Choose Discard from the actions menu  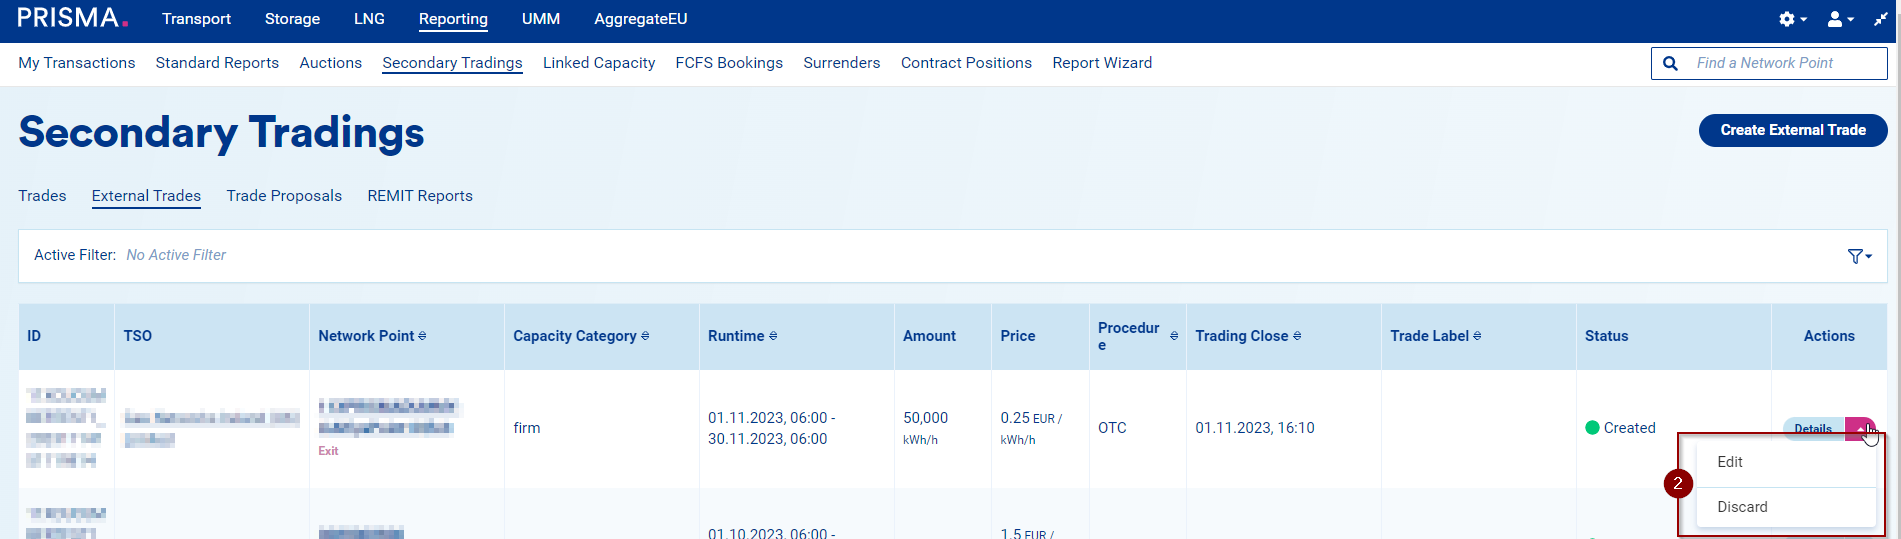(x=1742, y=507)
